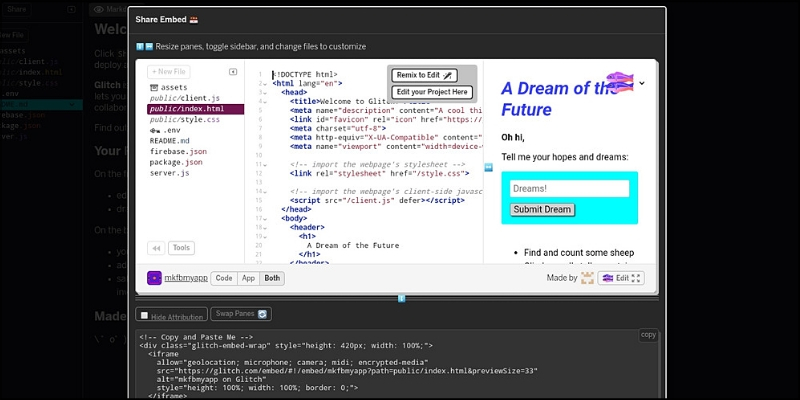Click the Made by user avatar

coord(588,278)
